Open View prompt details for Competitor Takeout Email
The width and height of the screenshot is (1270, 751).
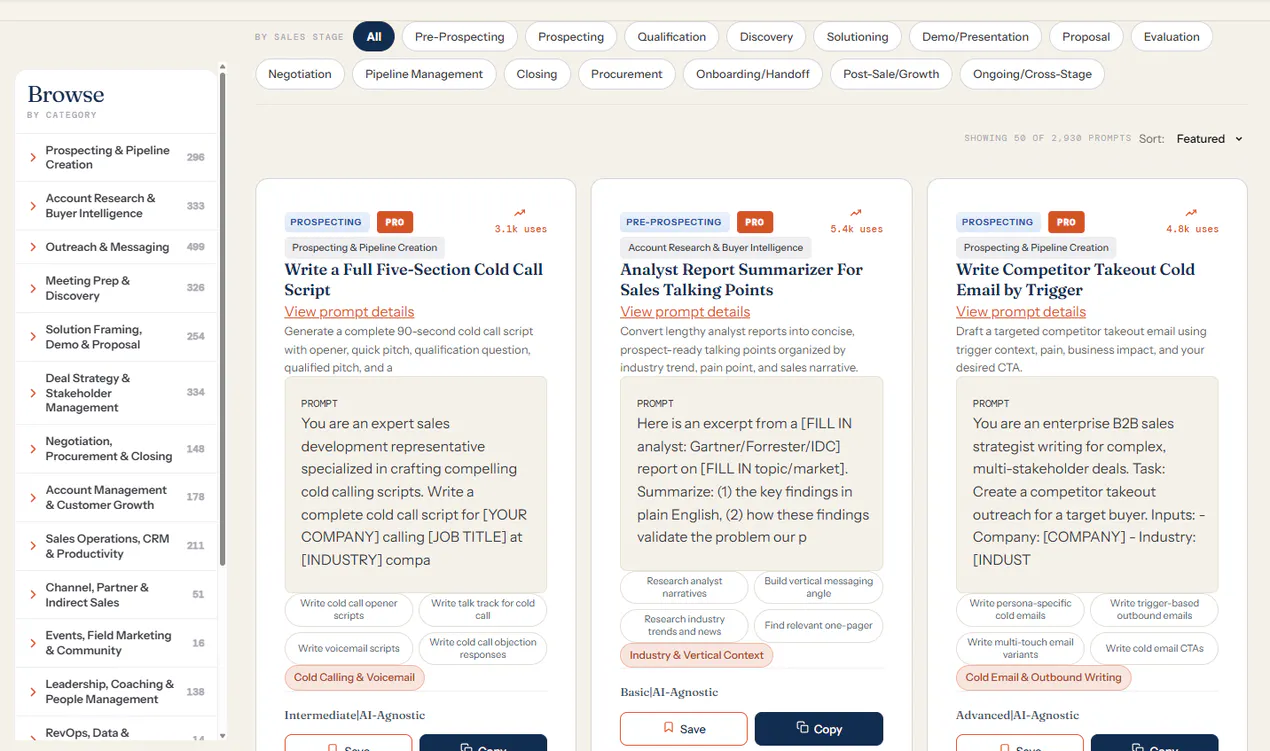click(1021, 312)
